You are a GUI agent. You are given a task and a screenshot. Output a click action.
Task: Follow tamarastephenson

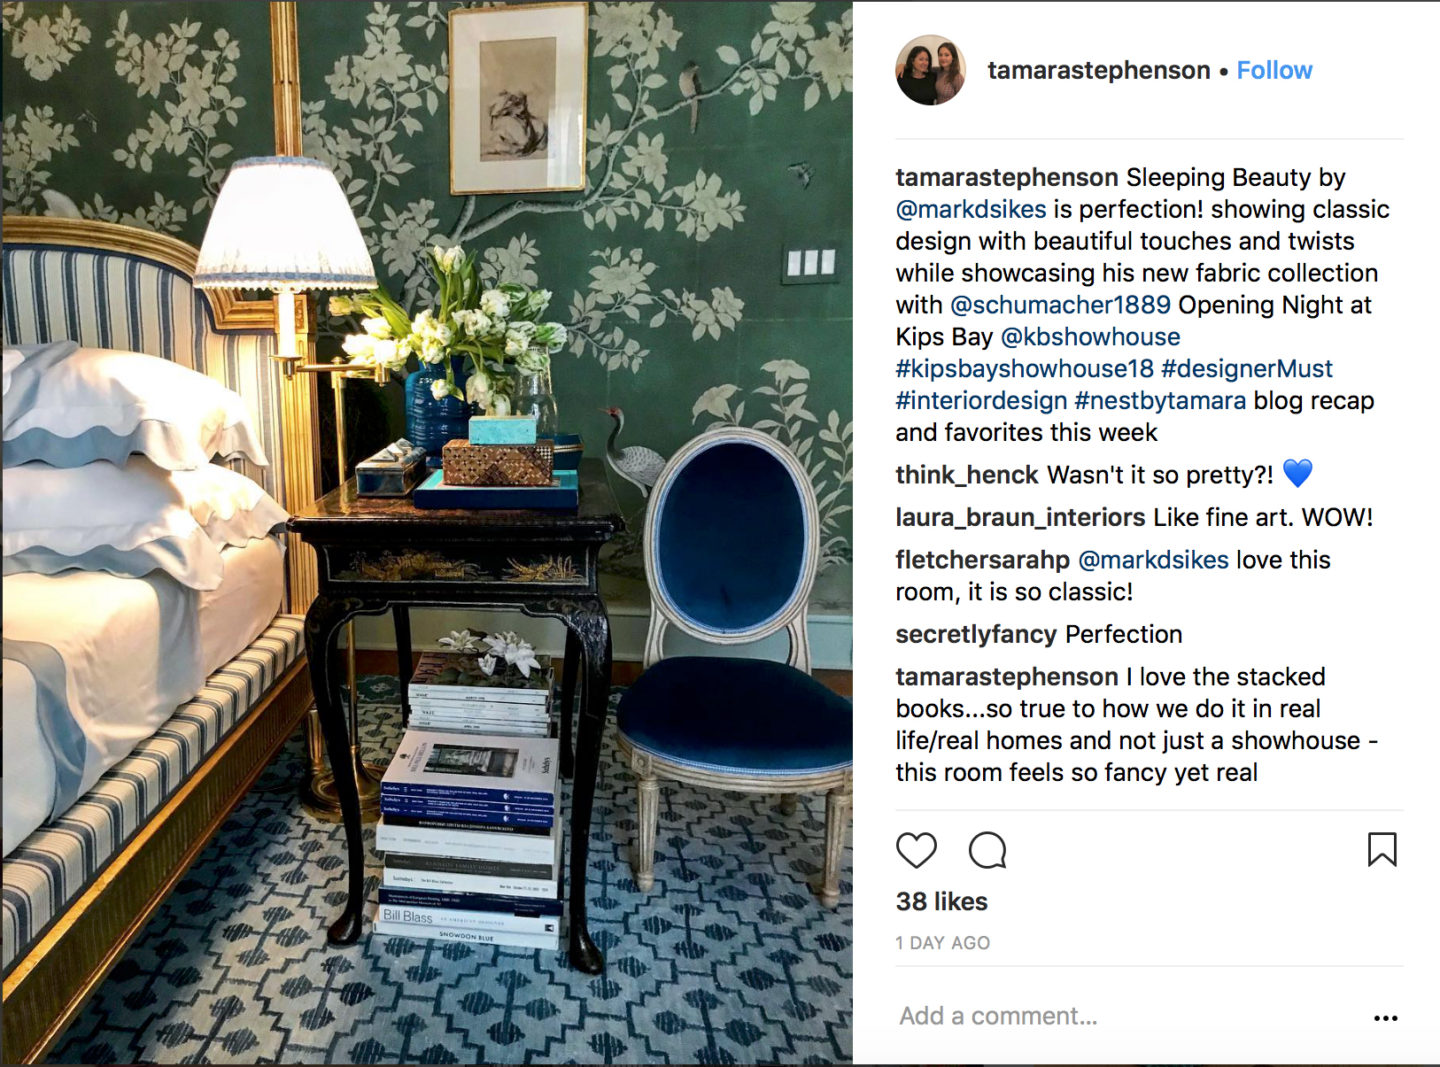1274,70
